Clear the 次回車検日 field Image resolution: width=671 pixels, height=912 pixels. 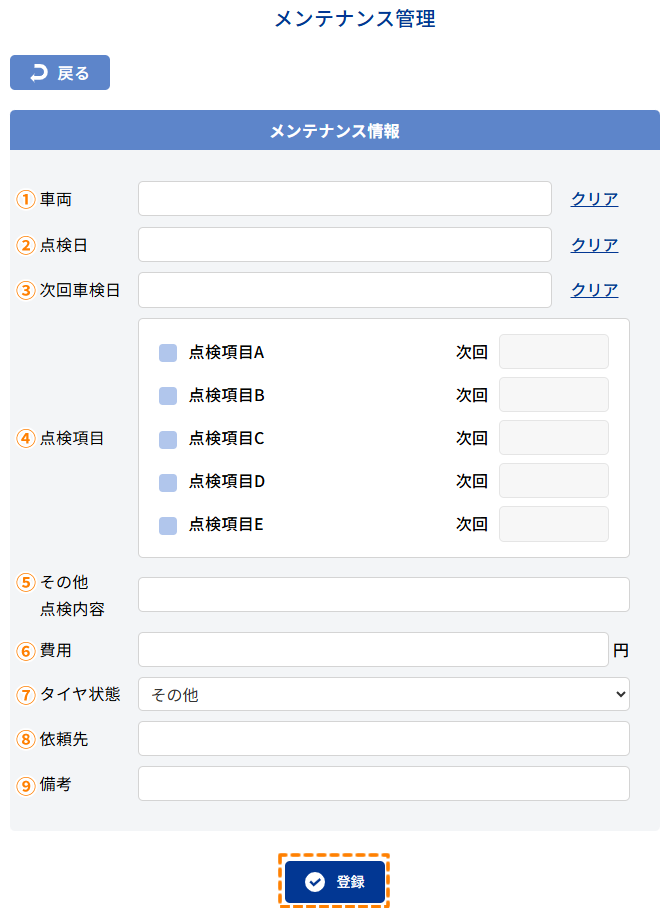pos(594,290)
